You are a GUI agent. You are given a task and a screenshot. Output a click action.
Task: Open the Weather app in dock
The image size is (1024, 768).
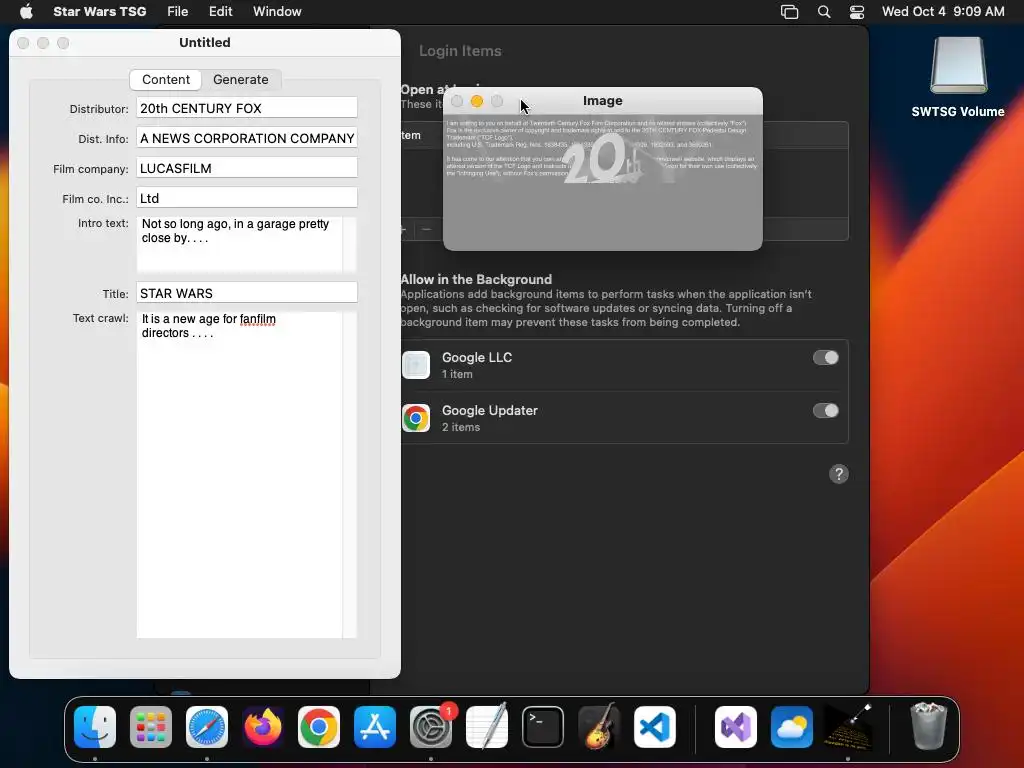click(x=792, y=727)
